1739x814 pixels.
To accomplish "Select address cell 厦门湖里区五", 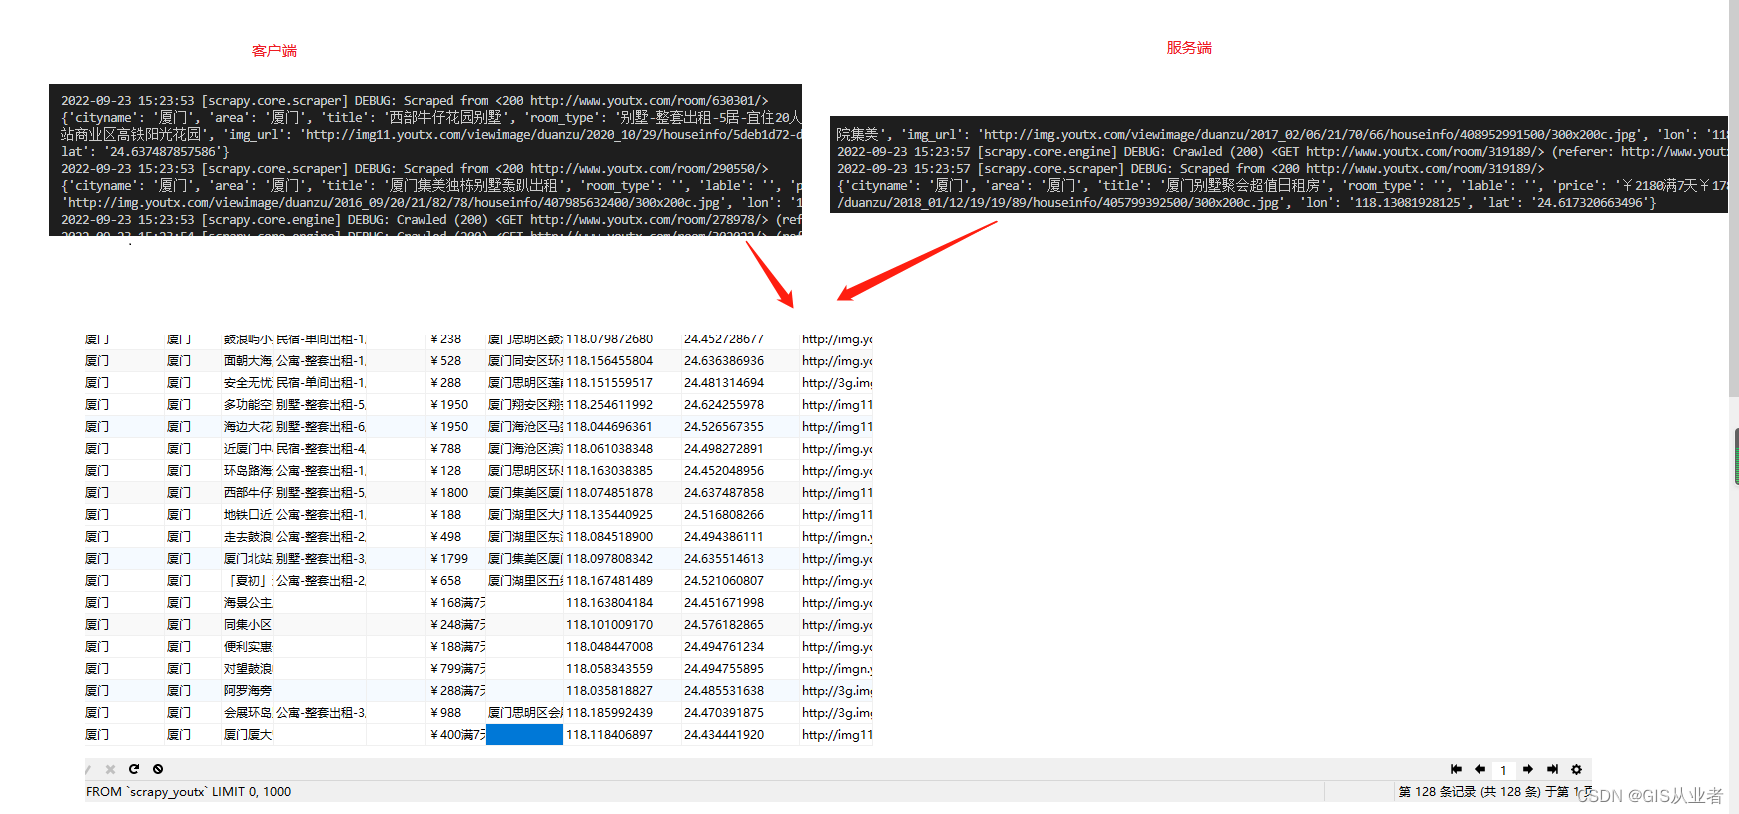I will 525,581.
